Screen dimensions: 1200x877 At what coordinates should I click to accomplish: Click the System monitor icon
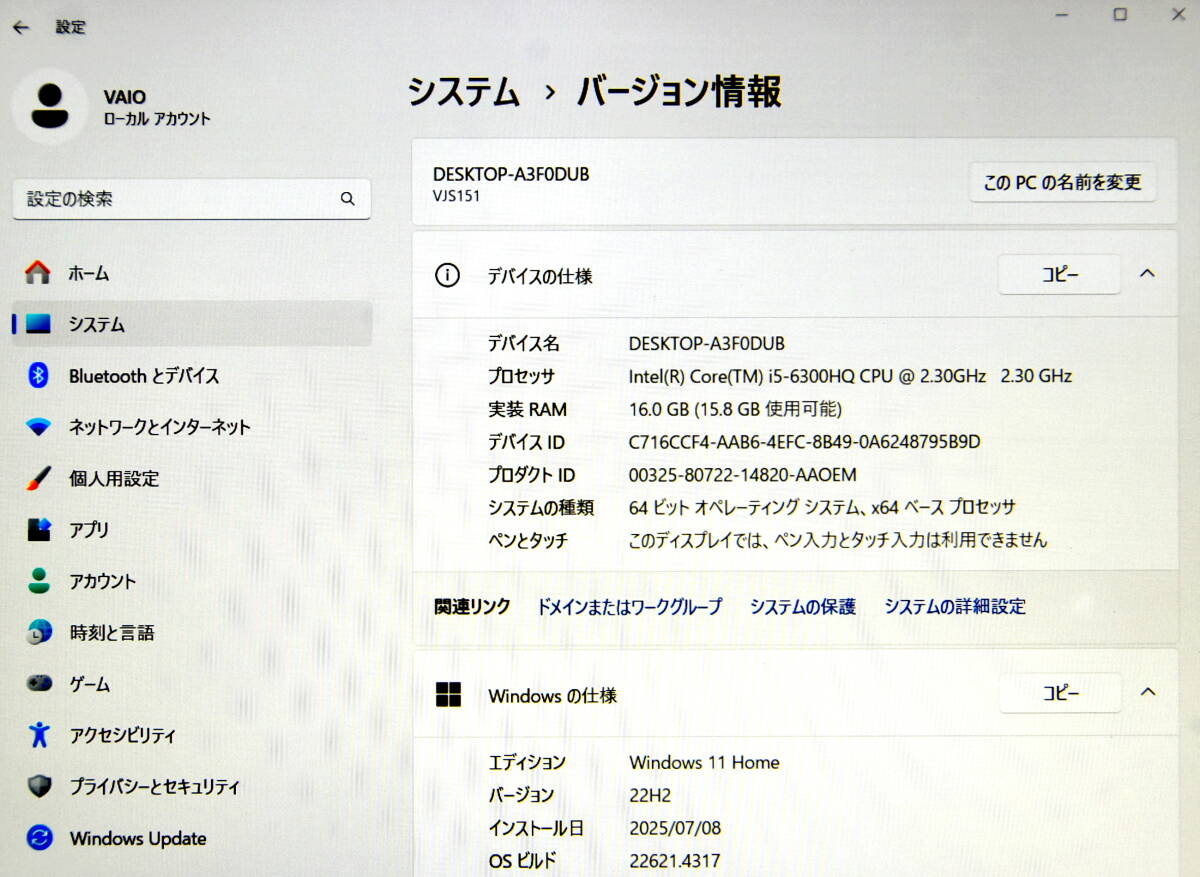tap(38, 325)
